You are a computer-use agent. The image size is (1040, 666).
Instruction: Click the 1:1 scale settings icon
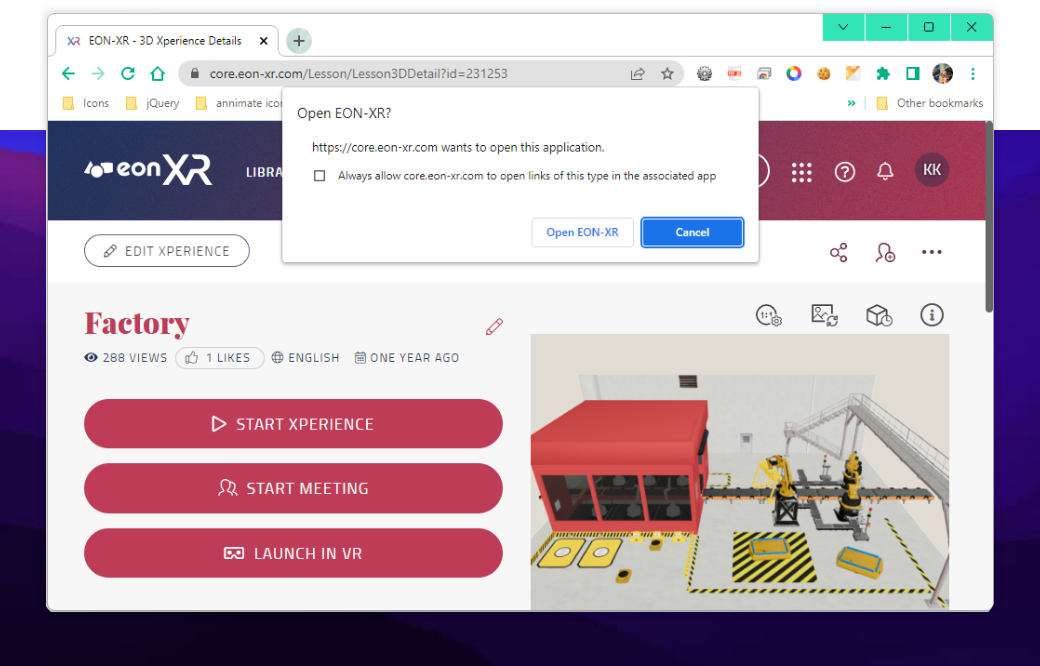click(769, 315)
